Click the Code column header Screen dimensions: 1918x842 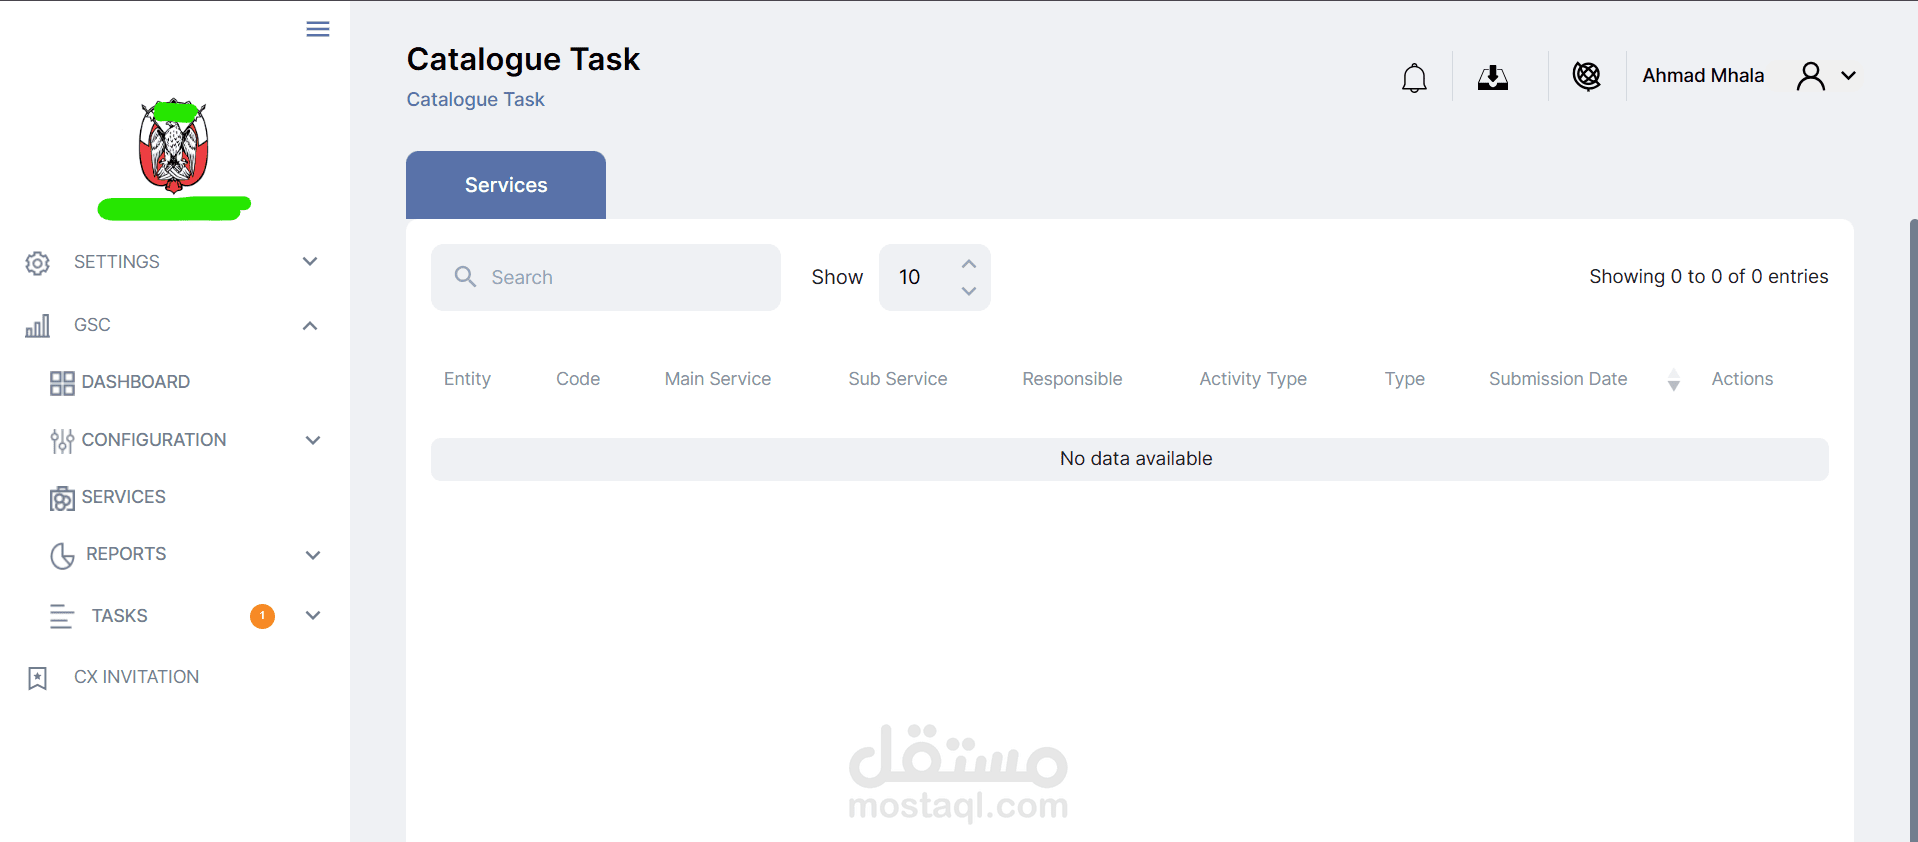(x=578, y=379)
